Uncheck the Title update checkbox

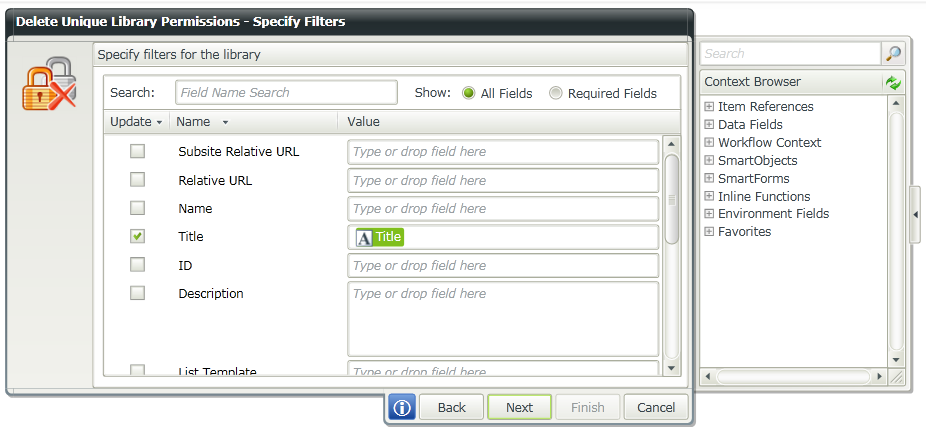point(137,237)
